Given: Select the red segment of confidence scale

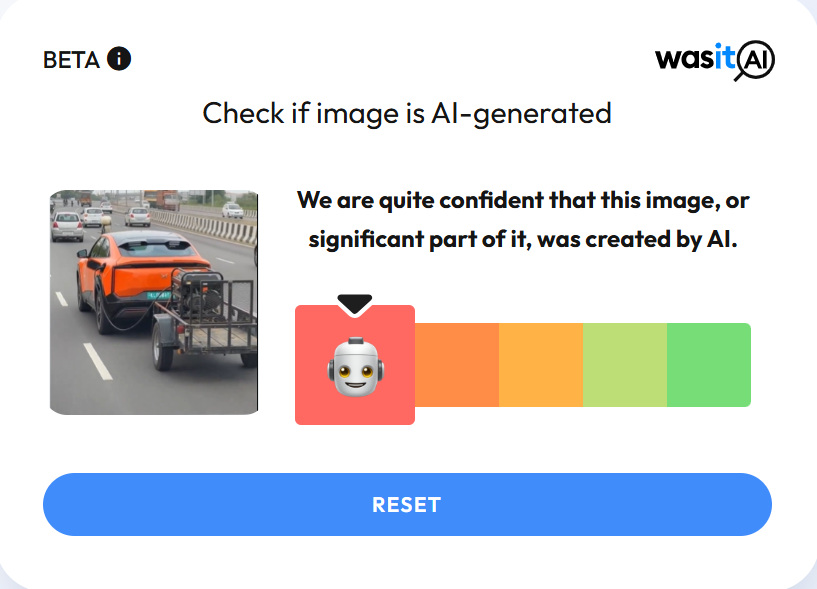Looking at the screenshot, I should pos(355,365).
